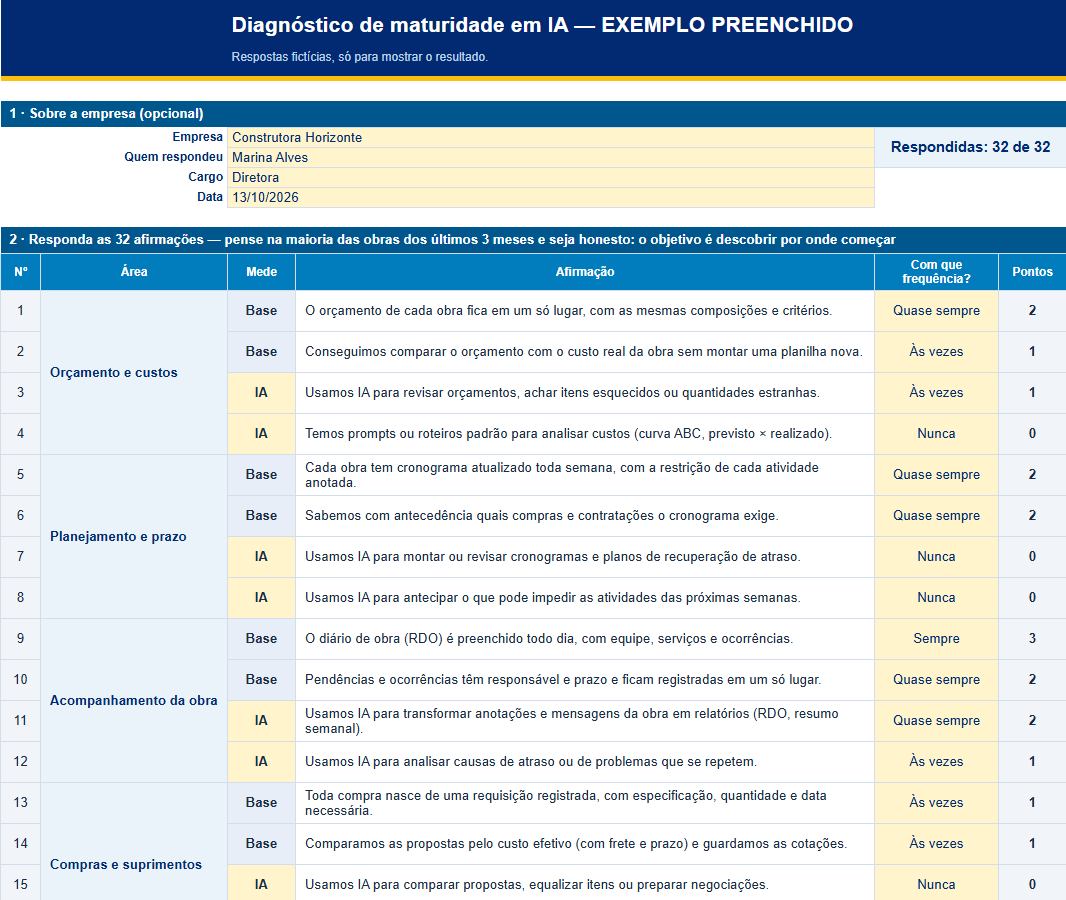The height and width of the screenshot is (900, 1066).
Task: Select statement about comparing orçamento with custo real
Action: pos(585,351)
